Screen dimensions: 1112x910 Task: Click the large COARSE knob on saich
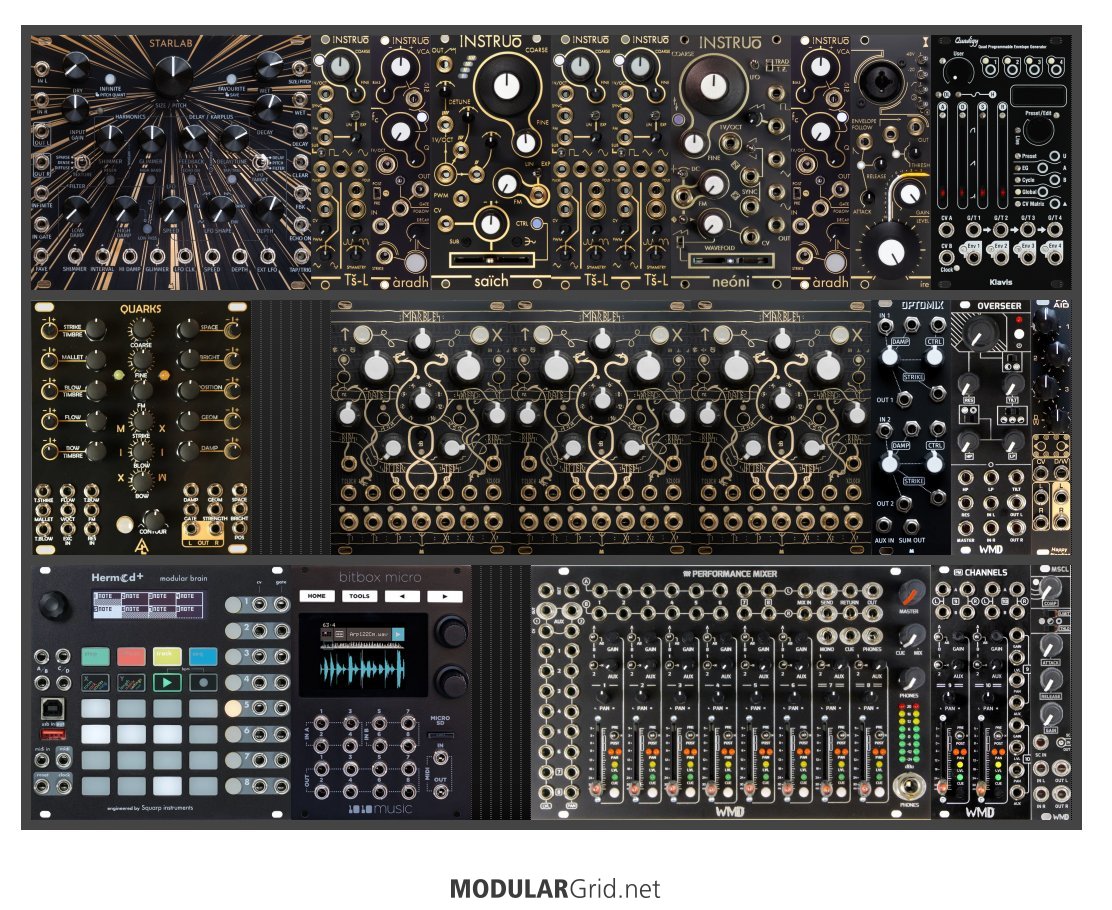(506, 86)
